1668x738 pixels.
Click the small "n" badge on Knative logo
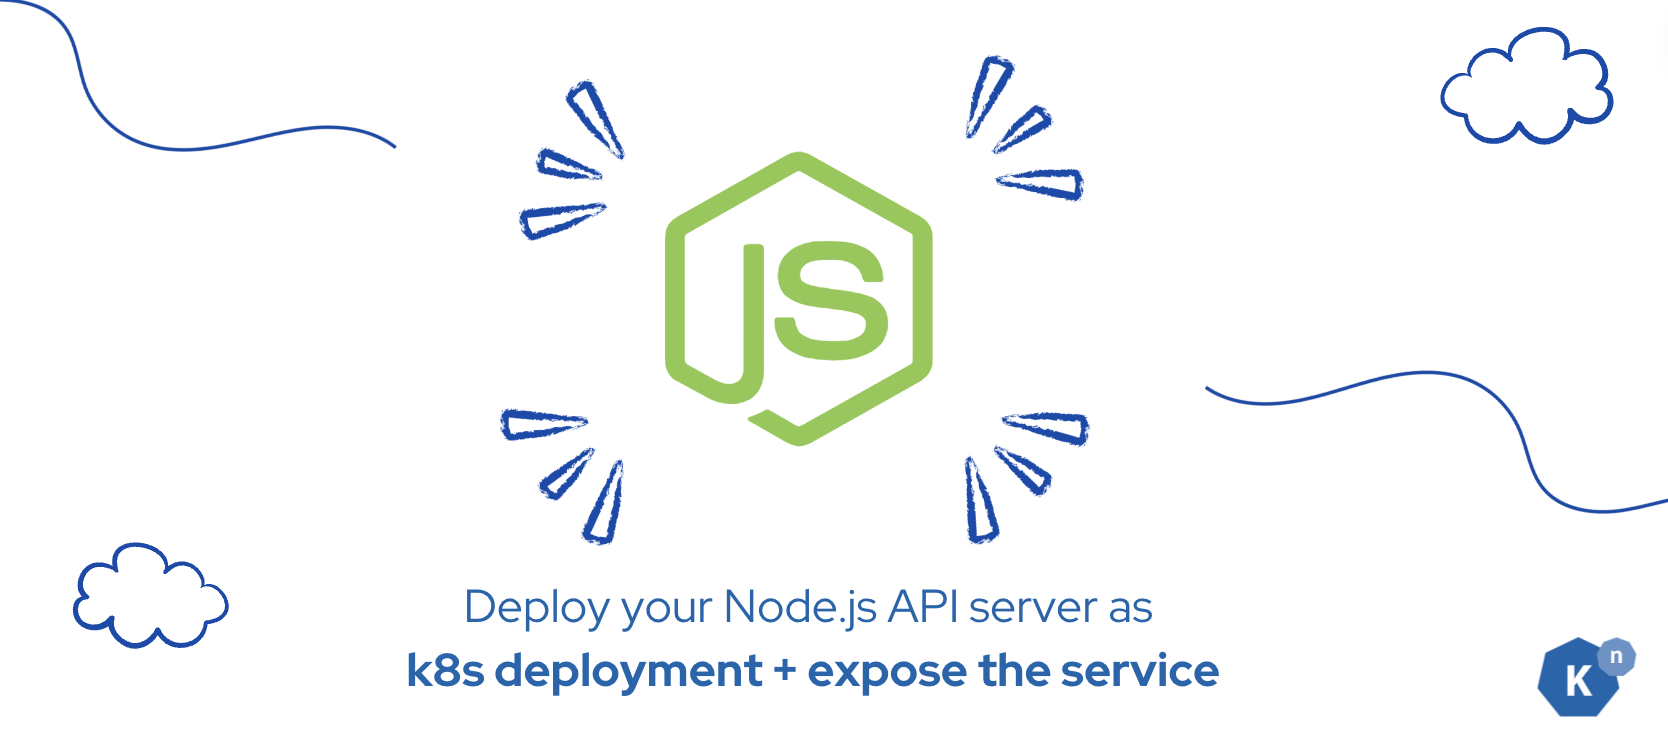(x=1616, y=657)
